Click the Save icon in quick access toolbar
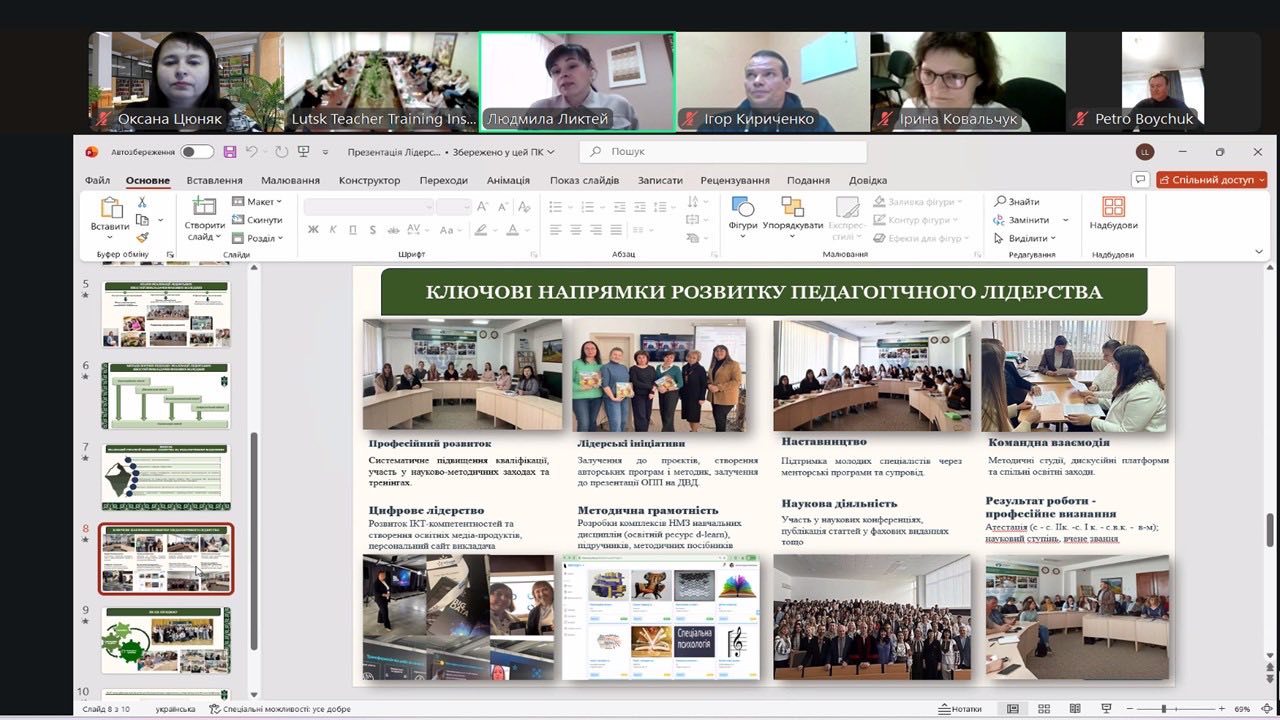Image resolution: width=1280 pixels, height=720 pixels. click(230, 152)
